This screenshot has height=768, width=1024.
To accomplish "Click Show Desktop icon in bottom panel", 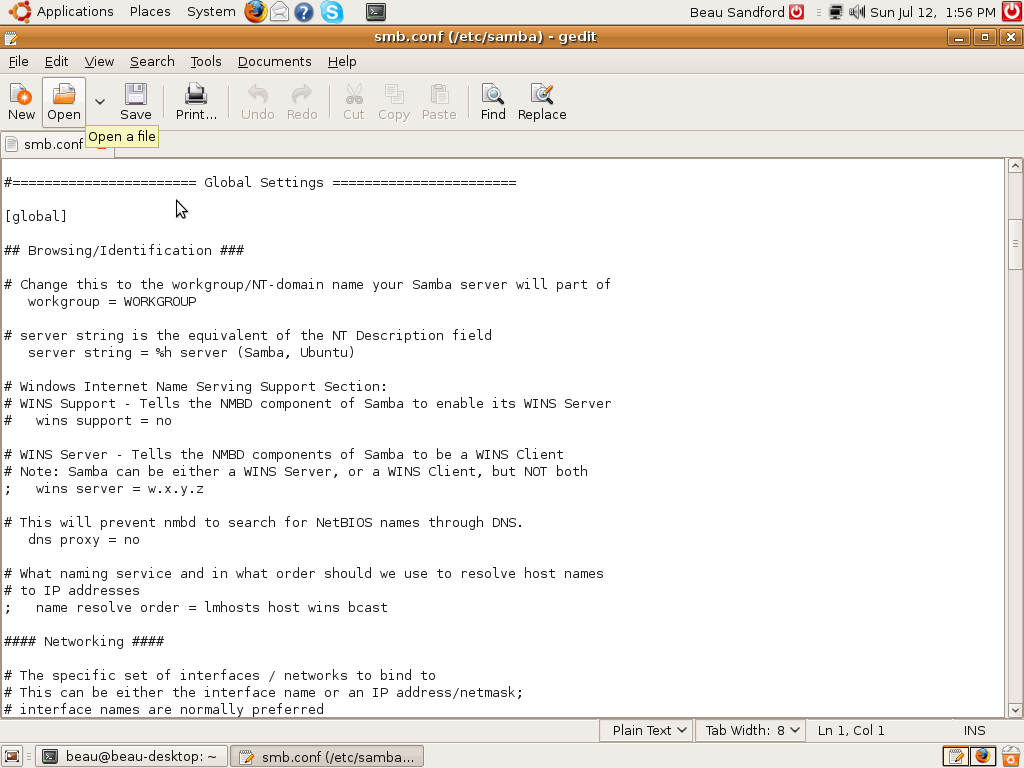I will coord(12,756).
